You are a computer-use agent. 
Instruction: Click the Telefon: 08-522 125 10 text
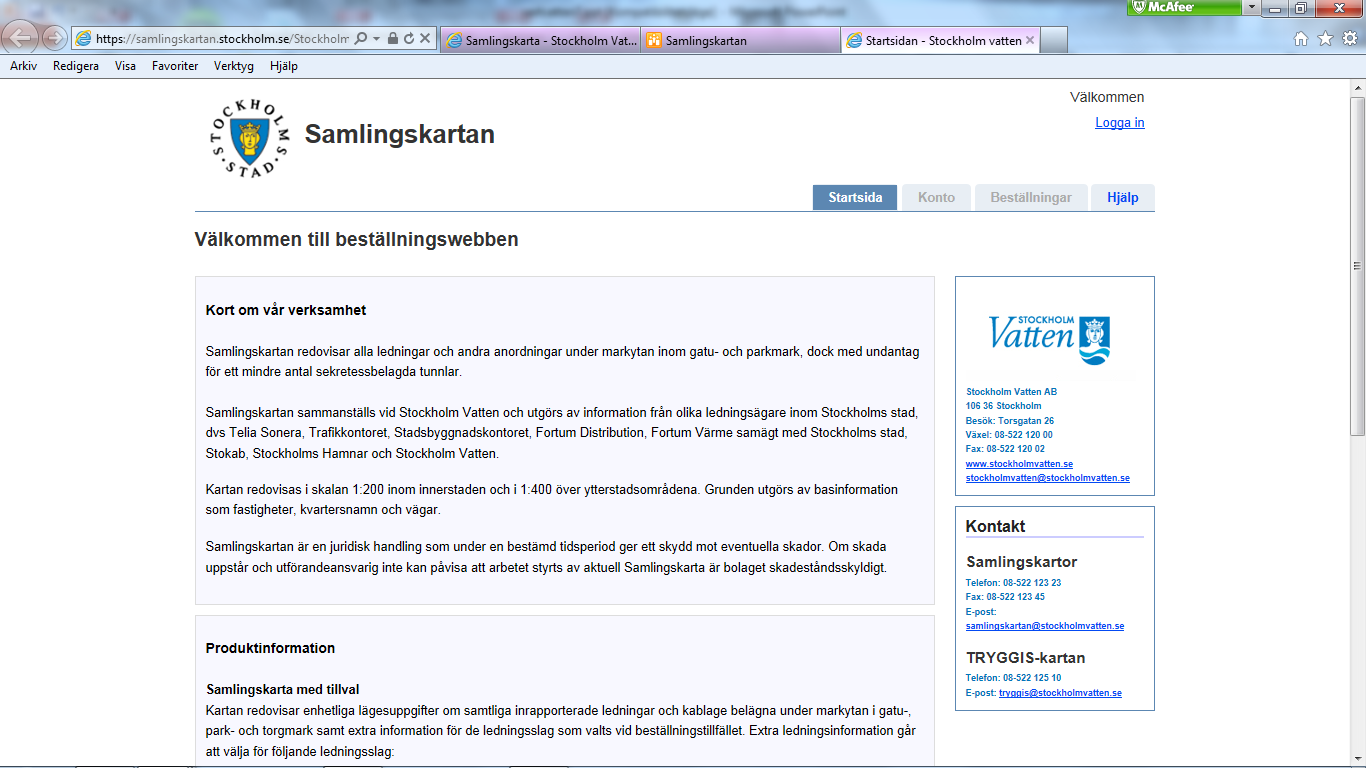(x=1014, y=678)
